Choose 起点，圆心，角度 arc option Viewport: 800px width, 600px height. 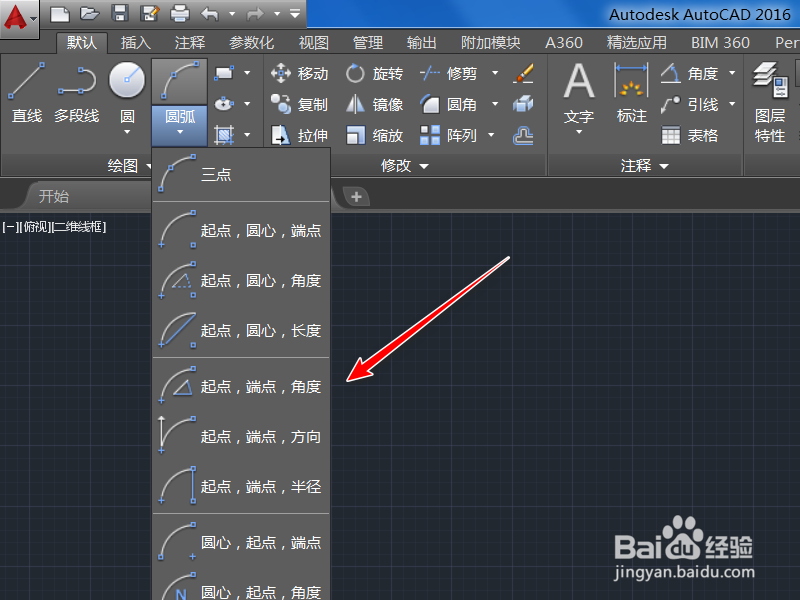point(241,281)
